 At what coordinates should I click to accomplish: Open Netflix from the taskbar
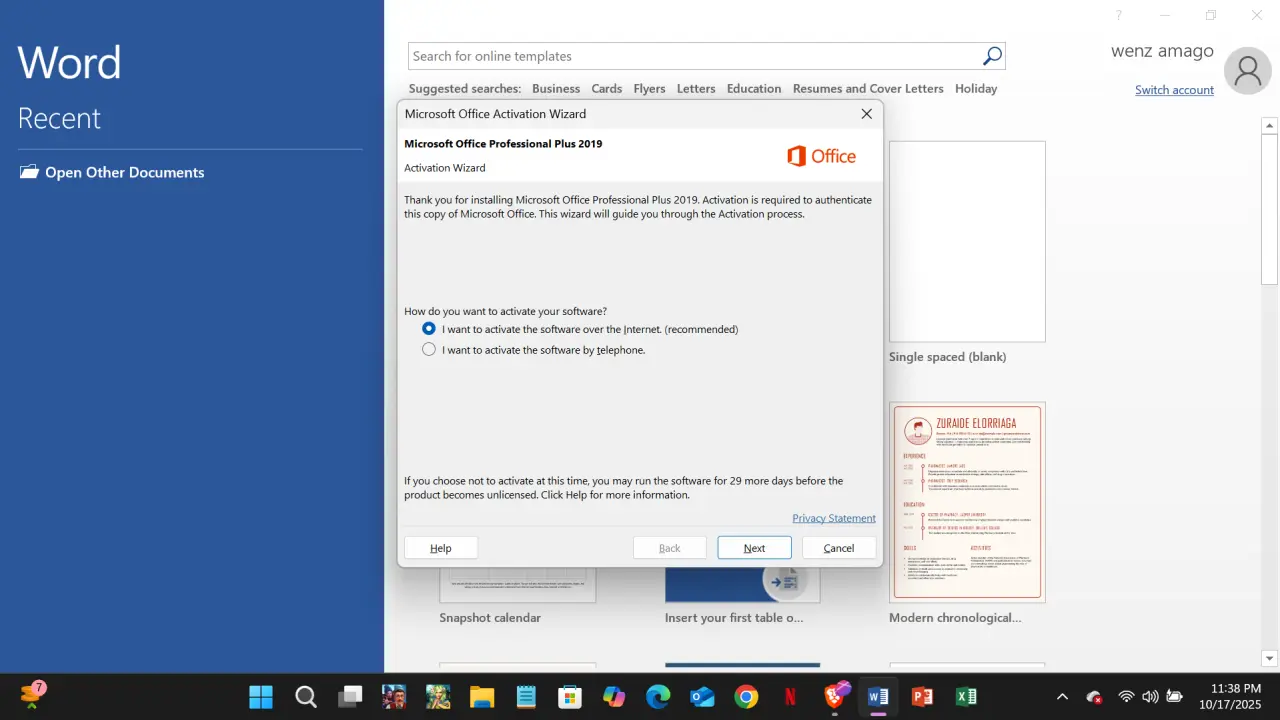point(790,697)
